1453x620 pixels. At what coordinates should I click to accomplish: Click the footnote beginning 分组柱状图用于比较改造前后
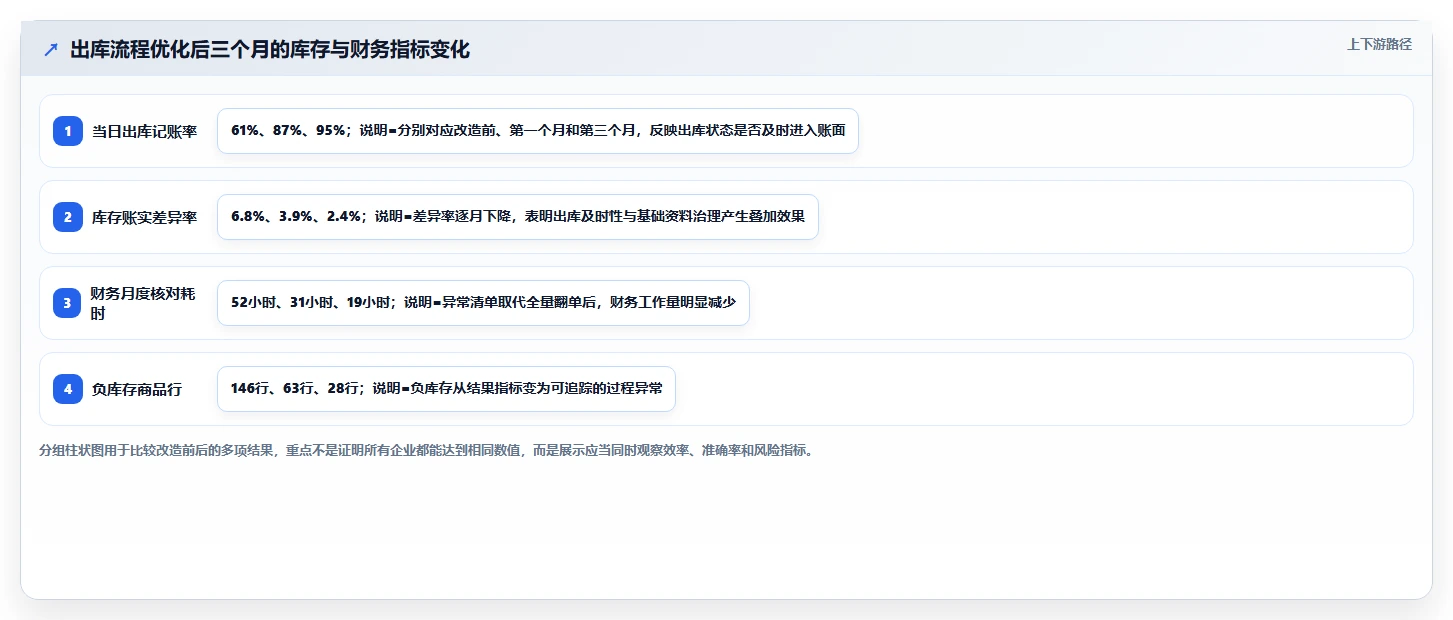click(428, 450)
